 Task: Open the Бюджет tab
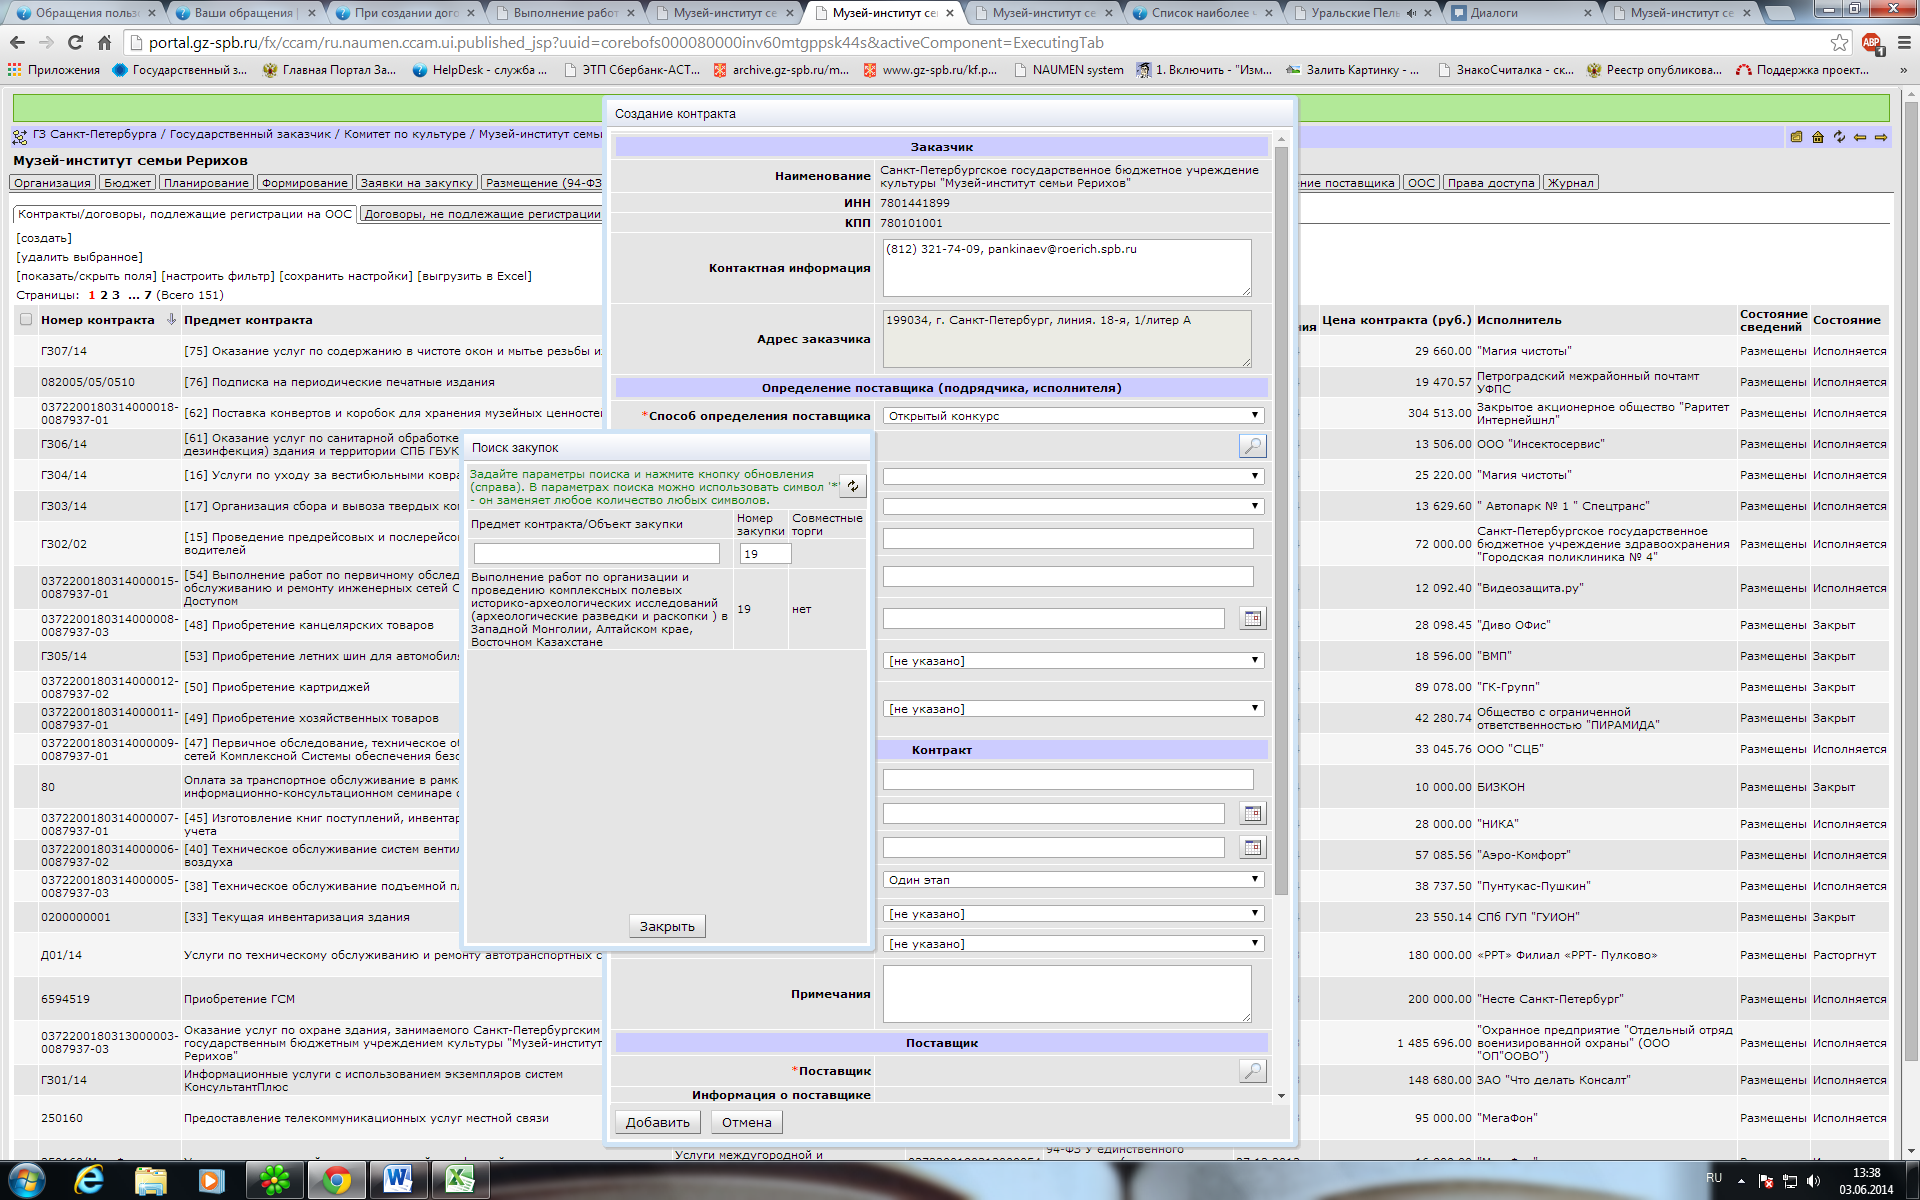(128, 183)
